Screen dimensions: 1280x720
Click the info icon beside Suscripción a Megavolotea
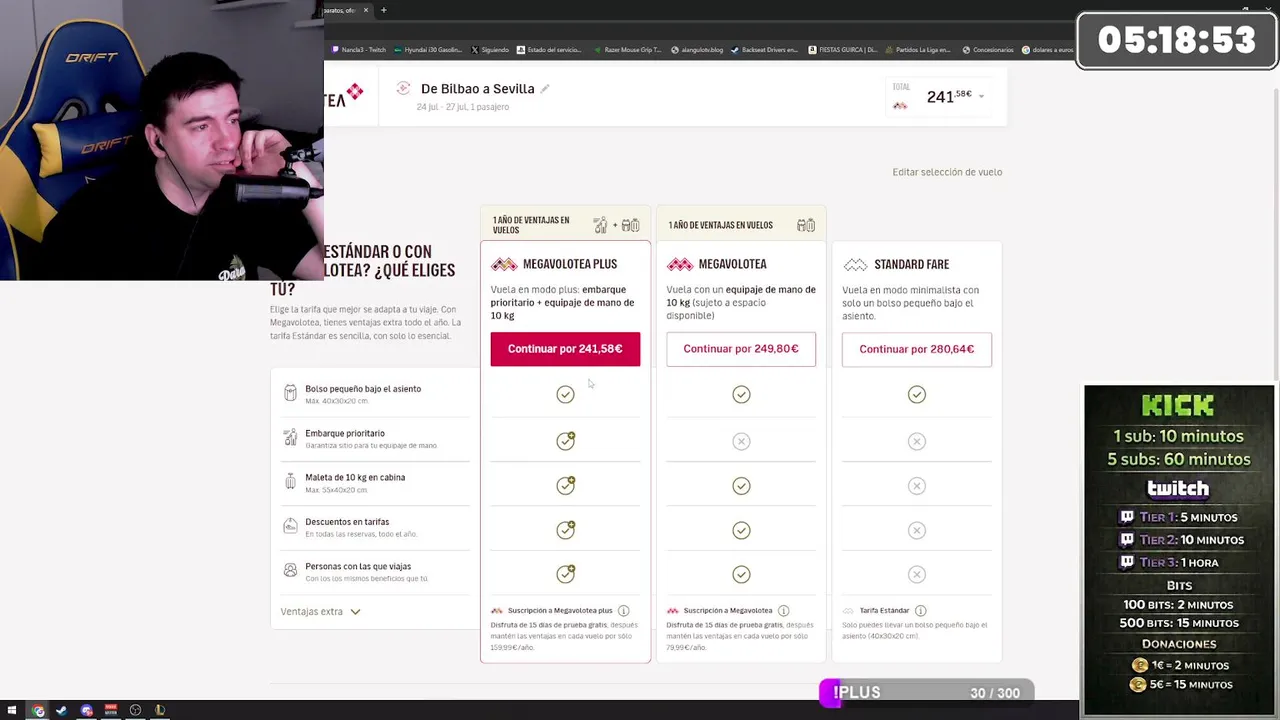pos(783,611)
